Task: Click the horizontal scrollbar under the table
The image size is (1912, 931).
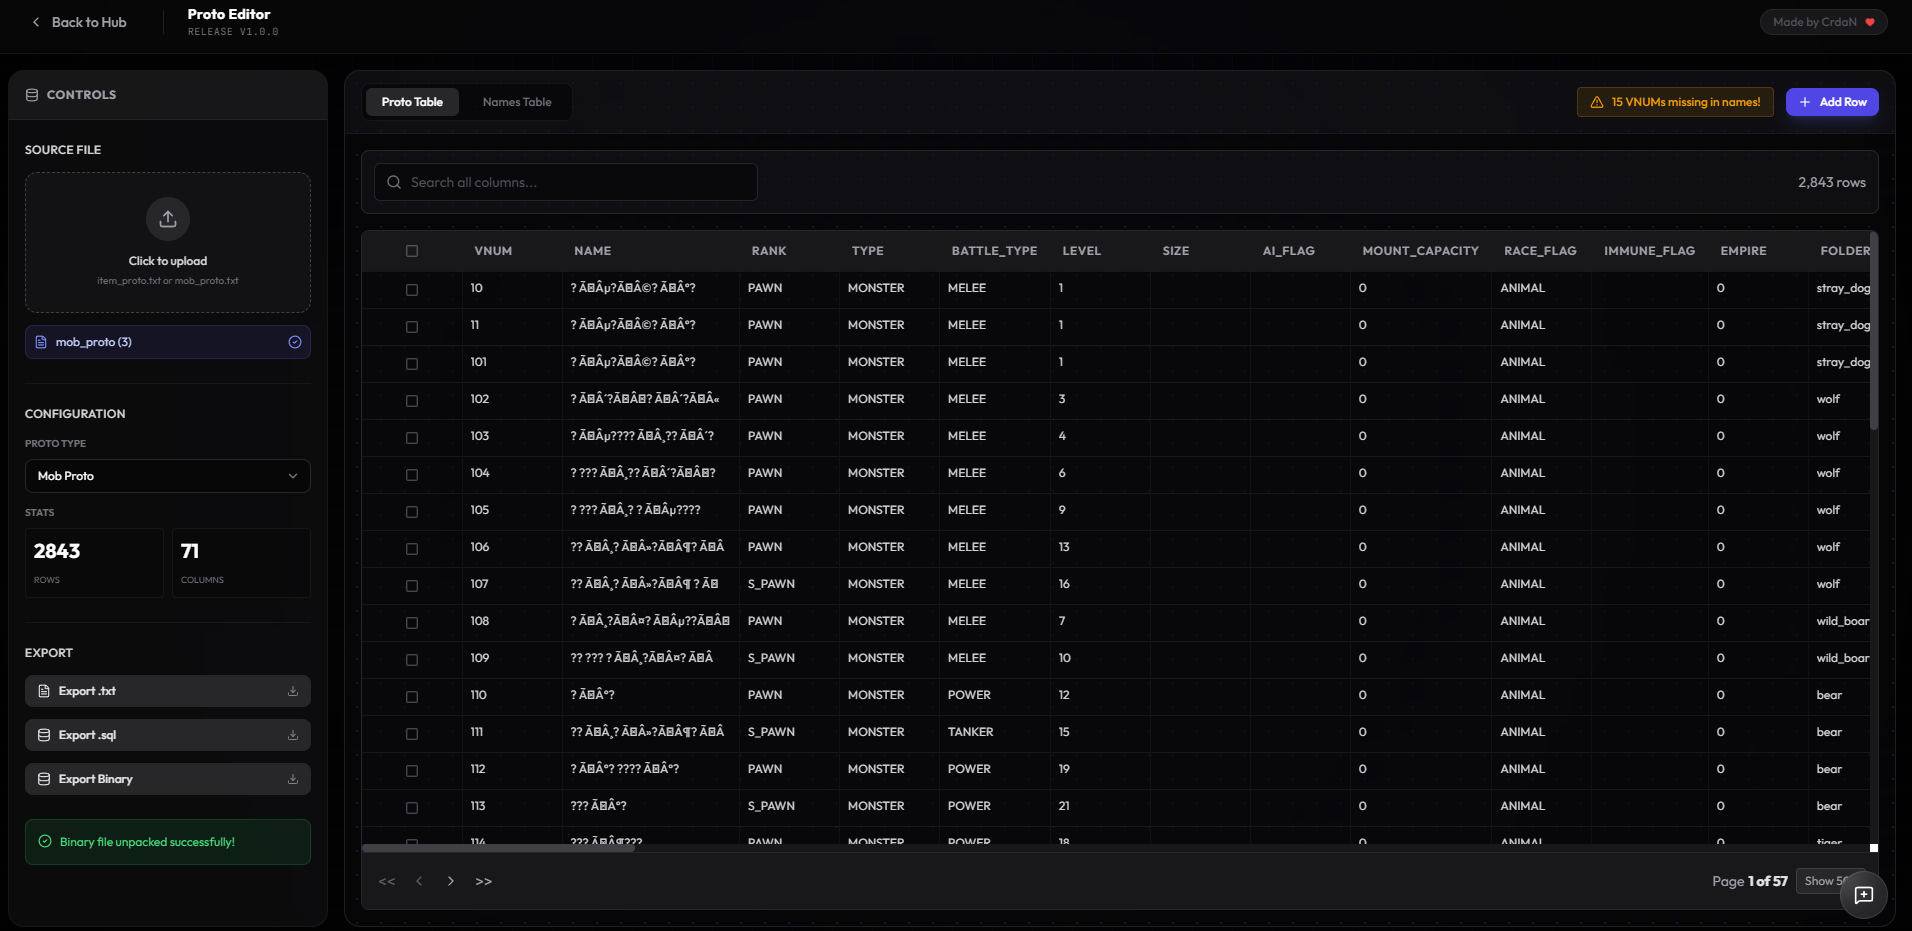Action: (x=498, y=848)
